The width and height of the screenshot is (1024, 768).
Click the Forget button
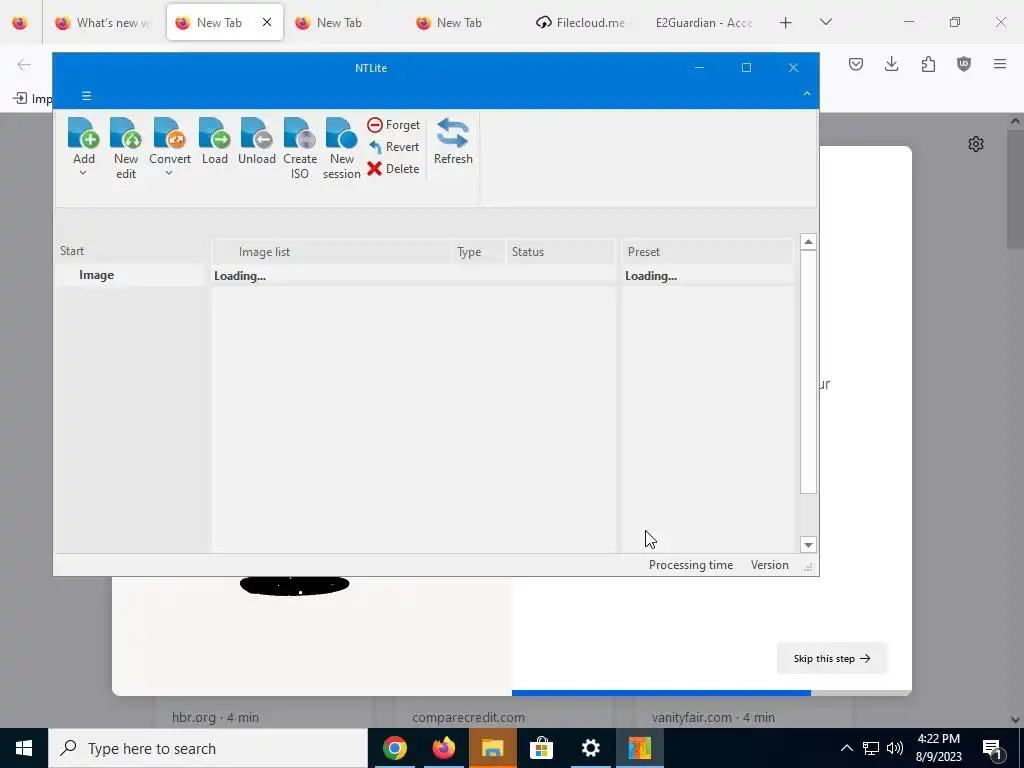click(x=393, y=125)
